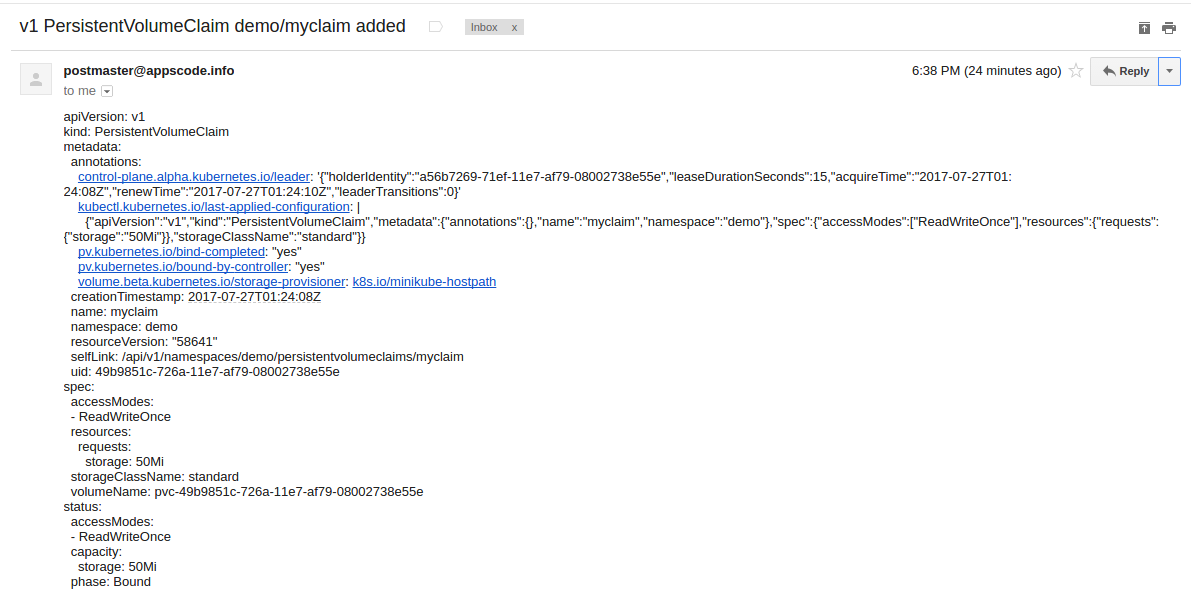Open pv.kubernetes.io/bound-by-controller link
The image size is (1191, 609).
click(183, 267)
